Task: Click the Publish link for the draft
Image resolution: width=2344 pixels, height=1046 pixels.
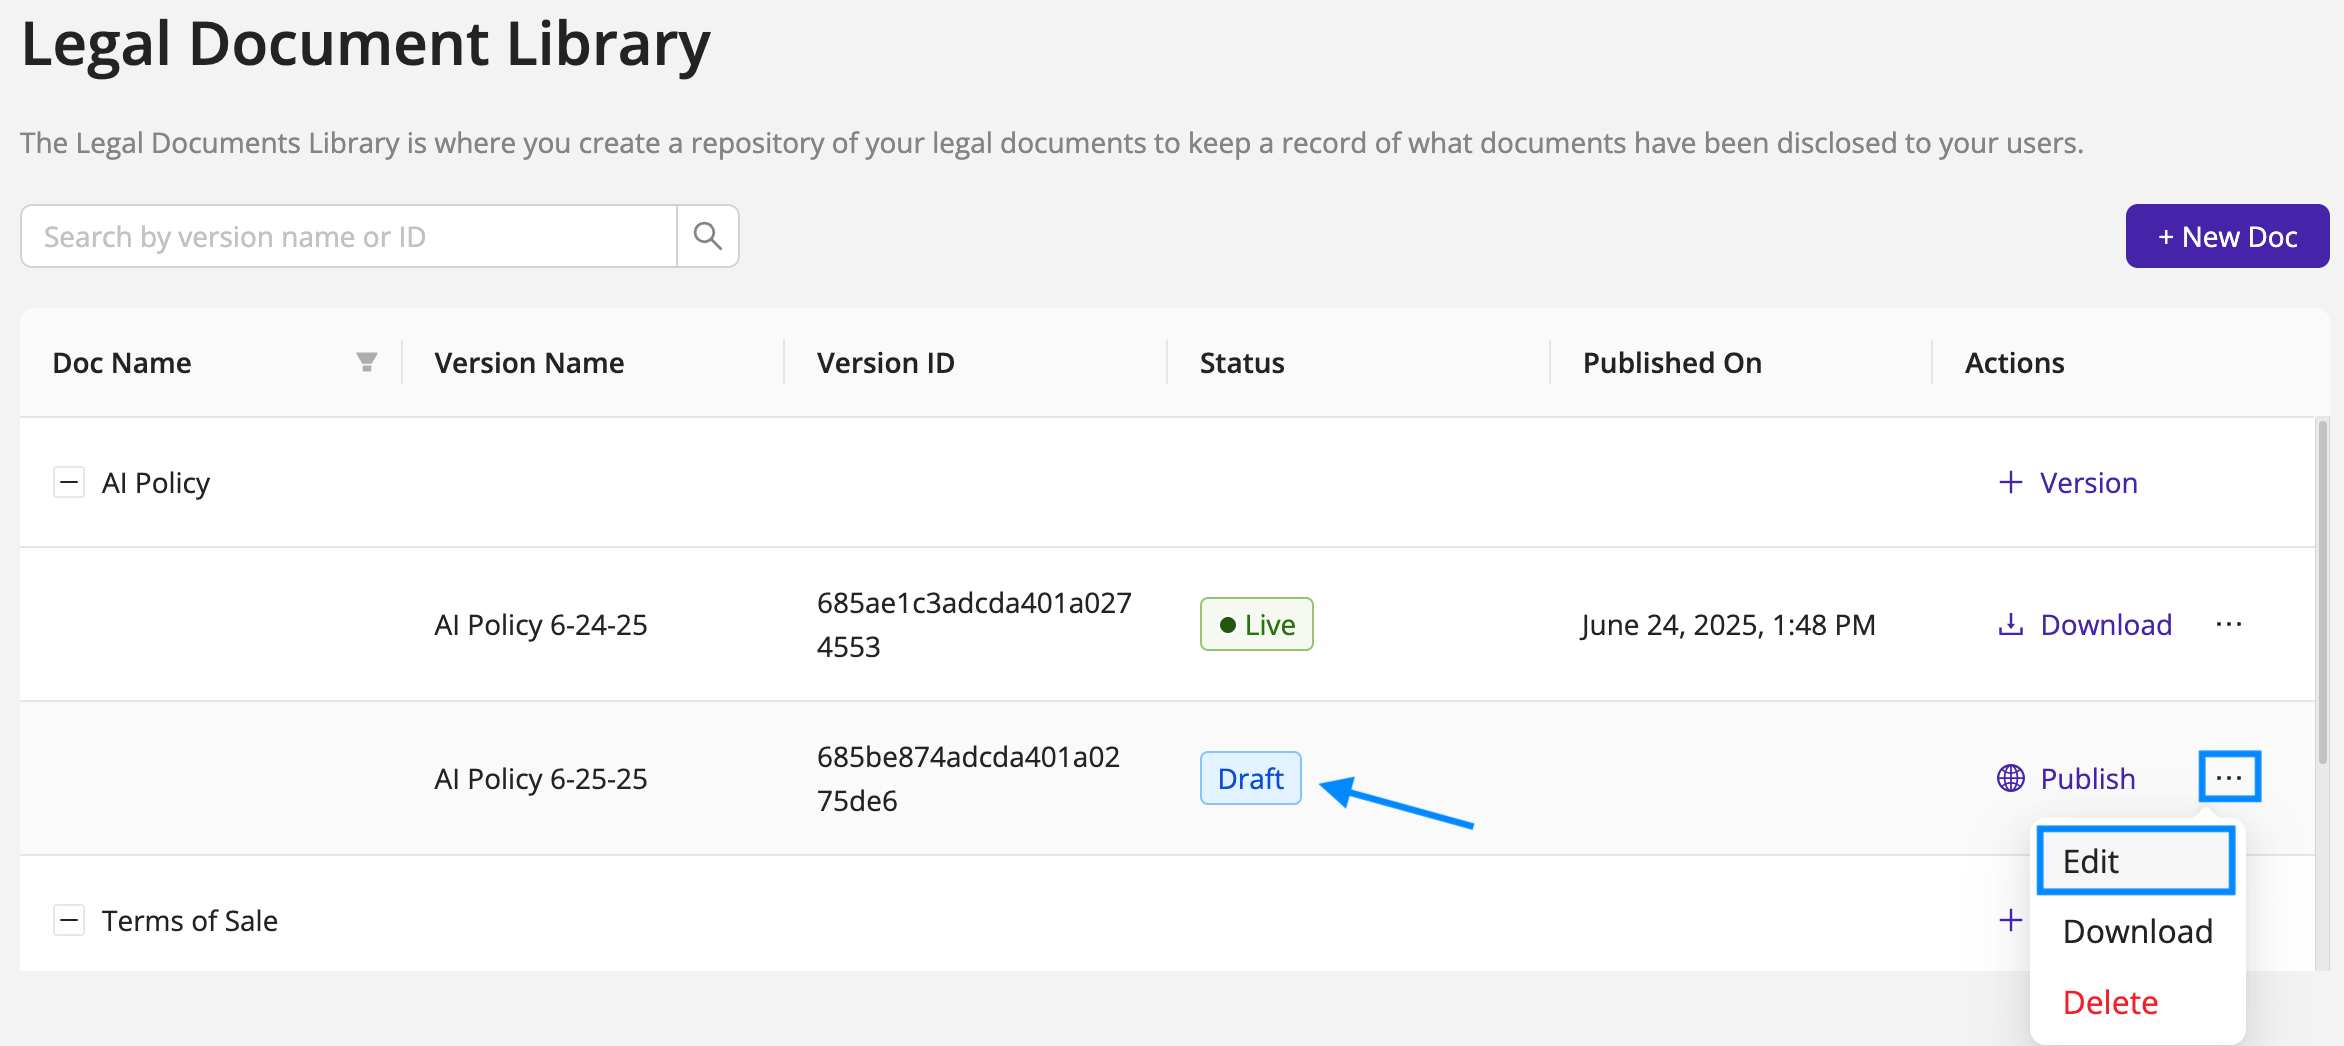Action: (2087, 778)
